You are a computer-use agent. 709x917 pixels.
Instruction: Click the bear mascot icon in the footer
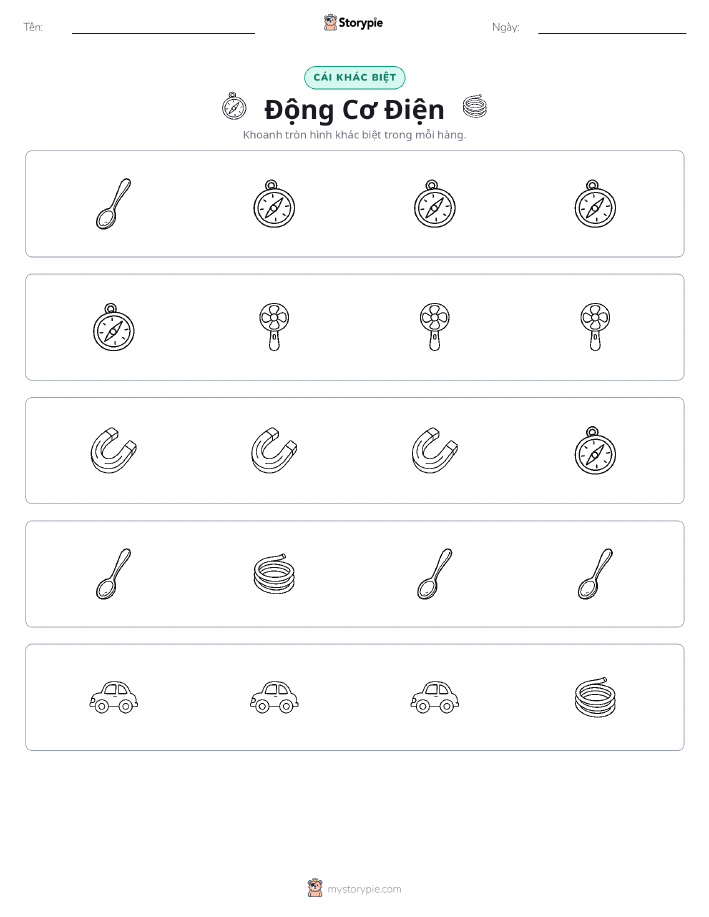[x=315, y=888]
